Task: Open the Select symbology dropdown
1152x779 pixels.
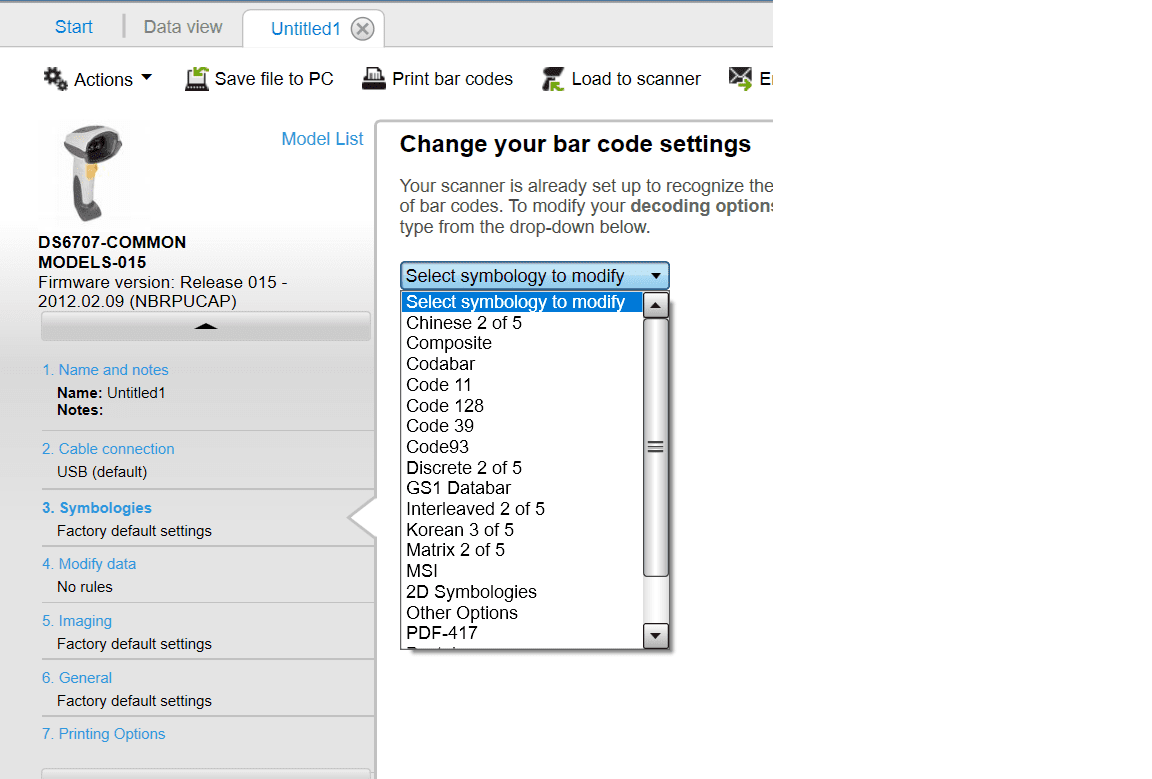Action: point(535,276)
